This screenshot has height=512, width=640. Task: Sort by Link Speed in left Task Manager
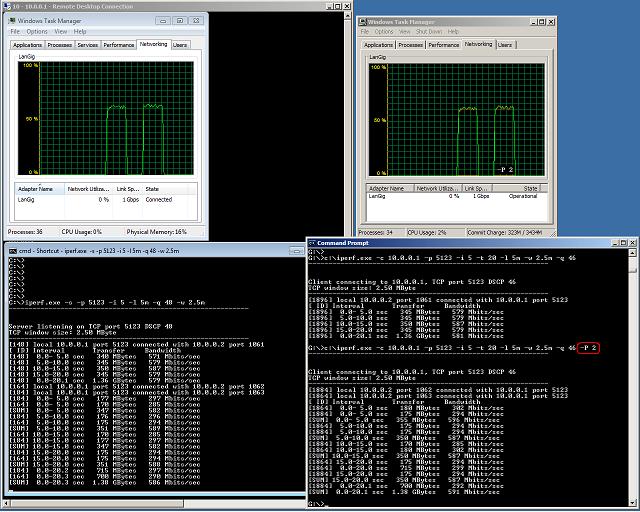[128, 189]
